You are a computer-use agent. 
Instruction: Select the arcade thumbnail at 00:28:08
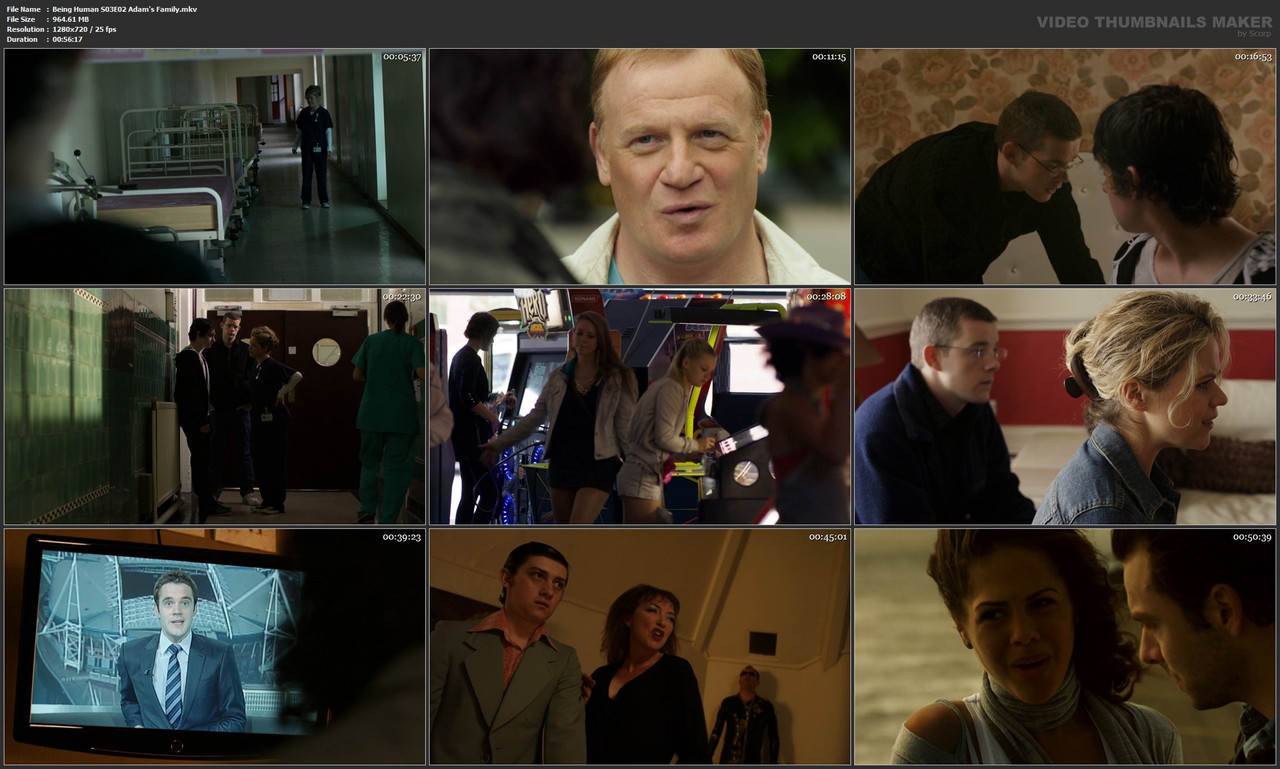tap(640, 407)
